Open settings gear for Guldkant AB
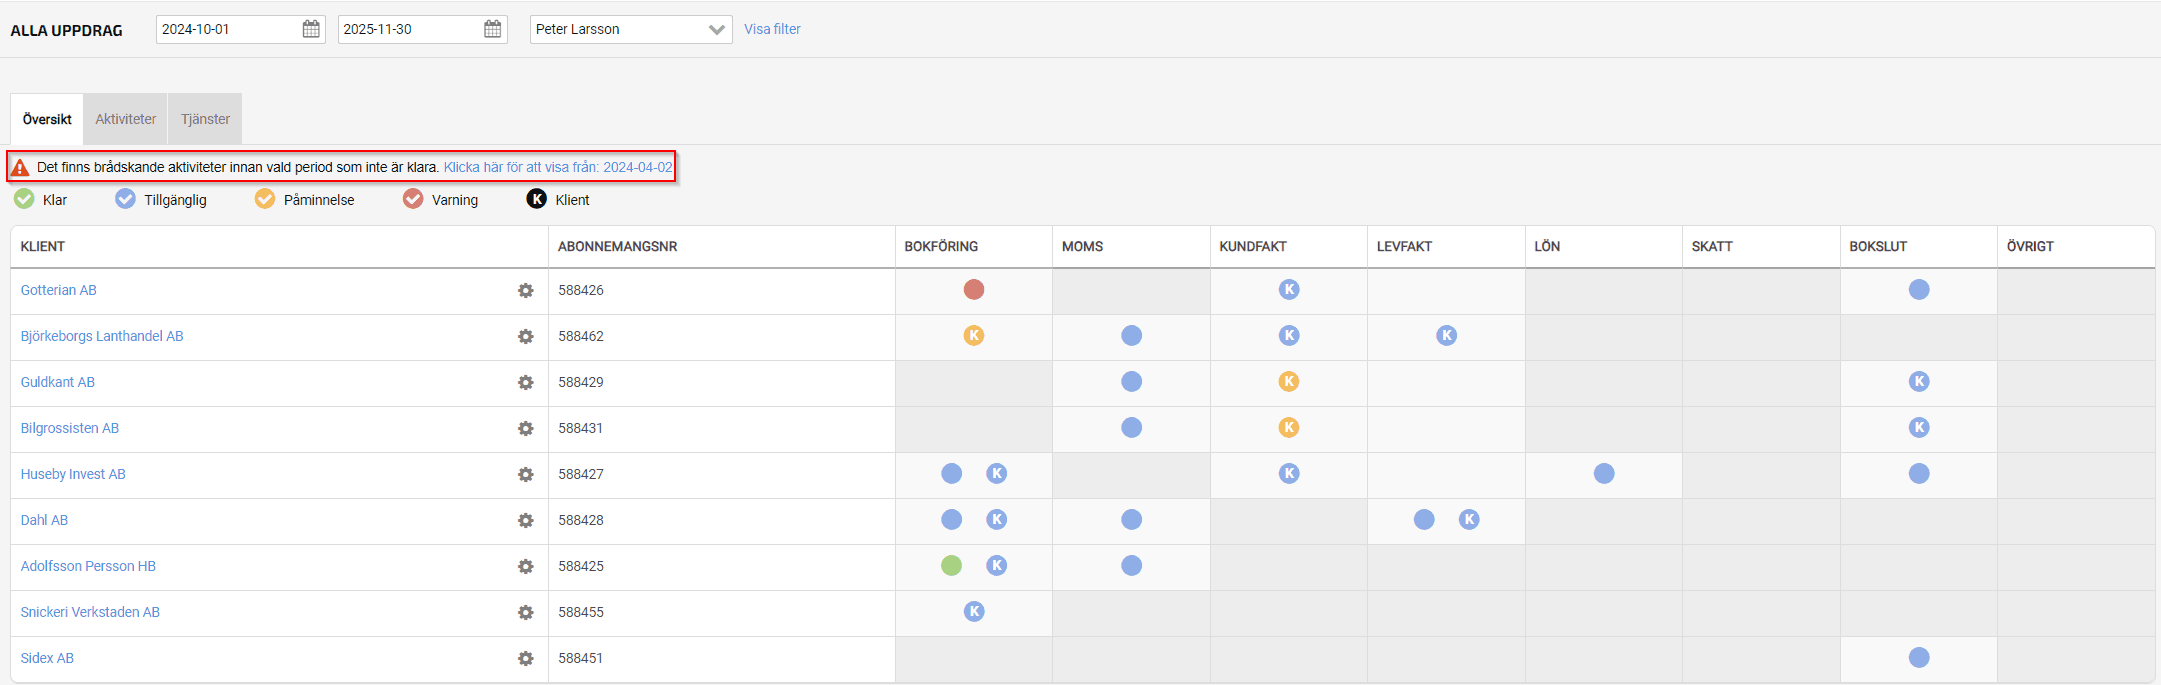 (x=525, y=383)
